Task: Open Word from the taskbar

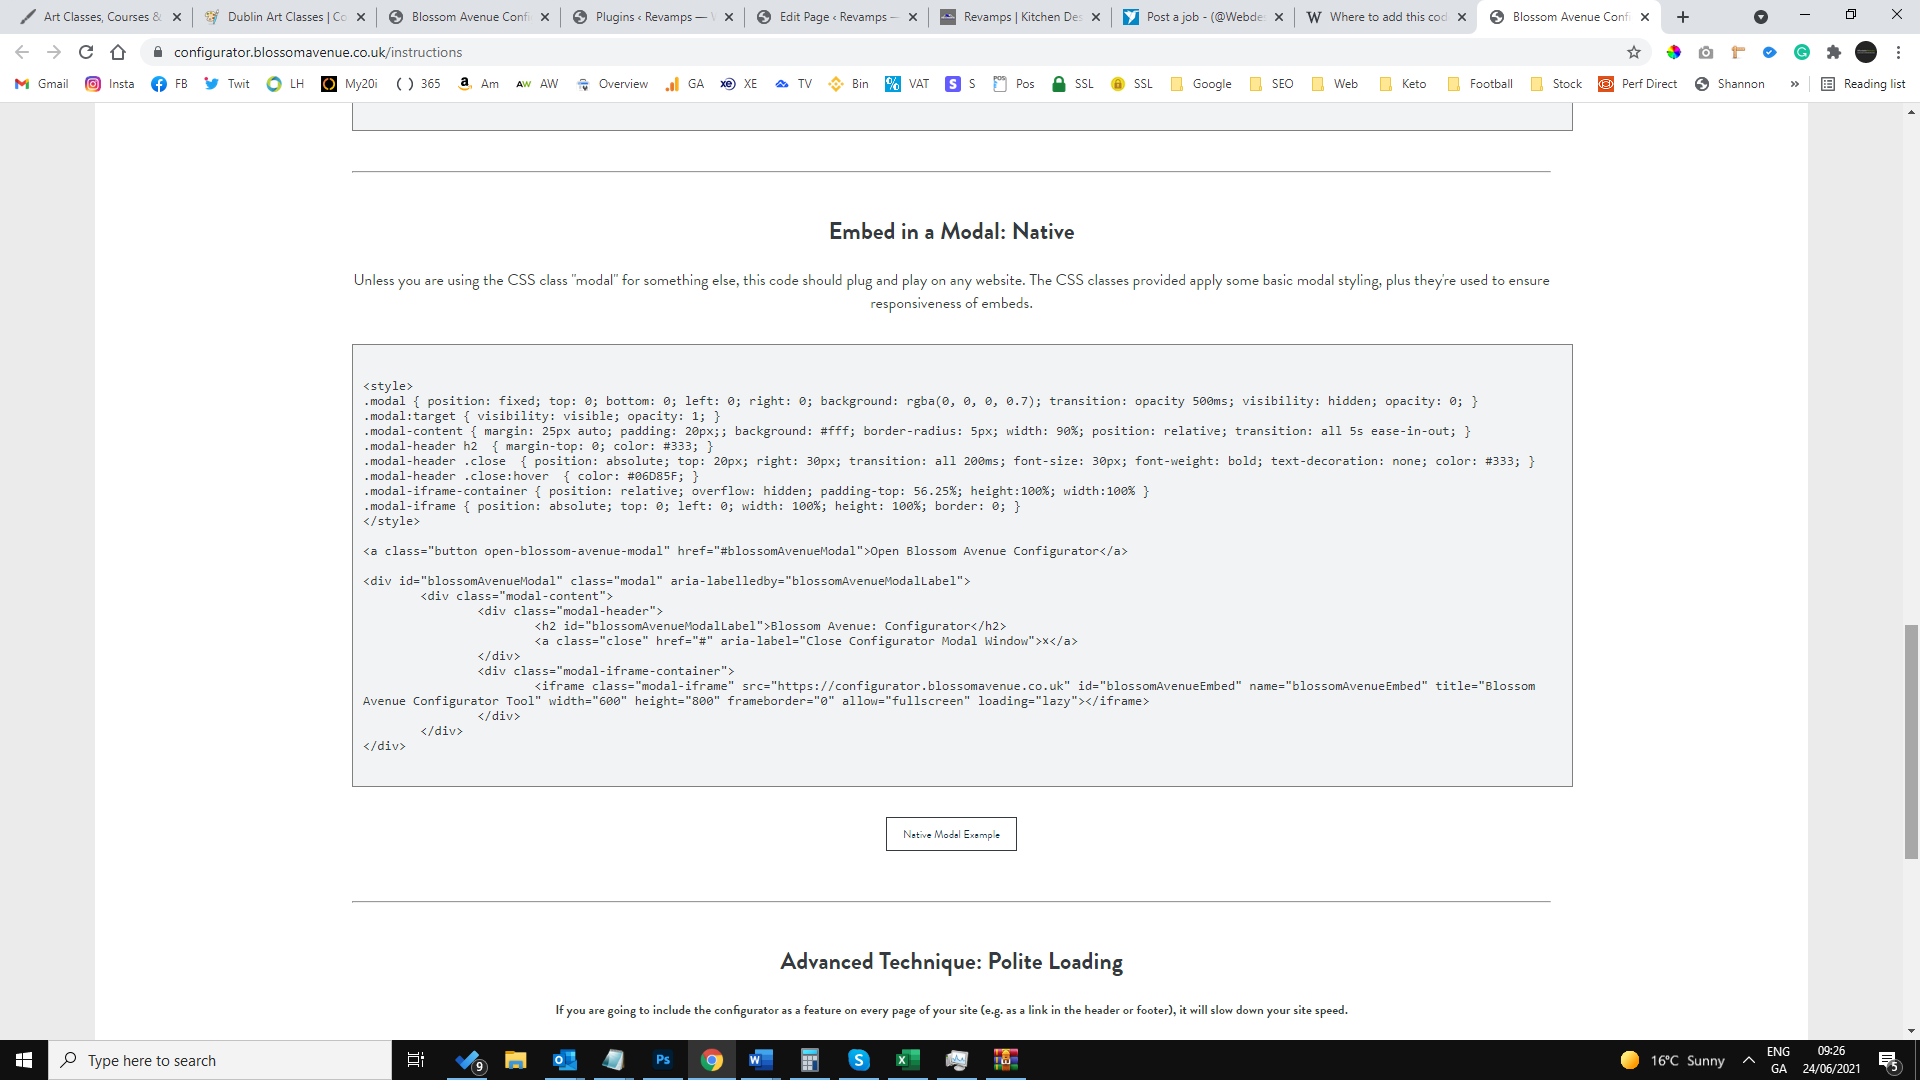Action: pos(760,1060)
